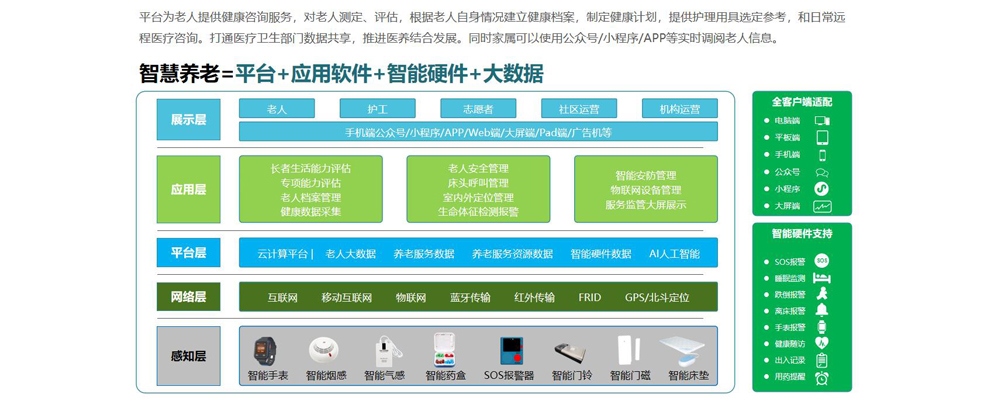The image size is (990, 400).
Task: Select the 智能门磁 door sensor image
Action: tap(629, 351)
